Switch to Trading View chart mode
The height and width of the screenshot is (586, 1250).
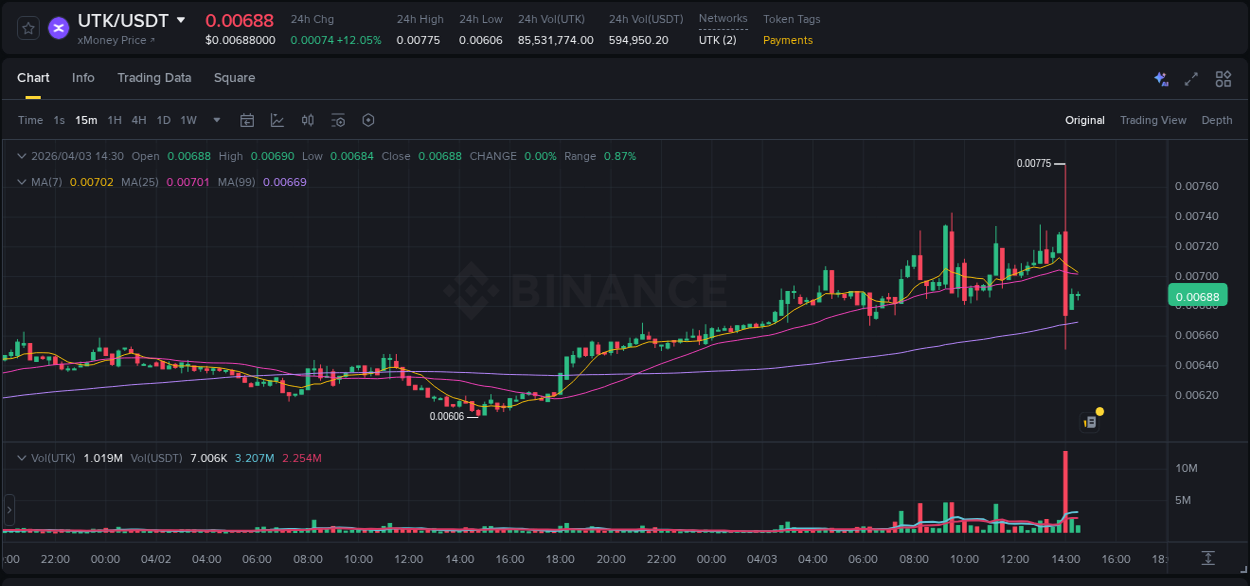click(1153, 120)
